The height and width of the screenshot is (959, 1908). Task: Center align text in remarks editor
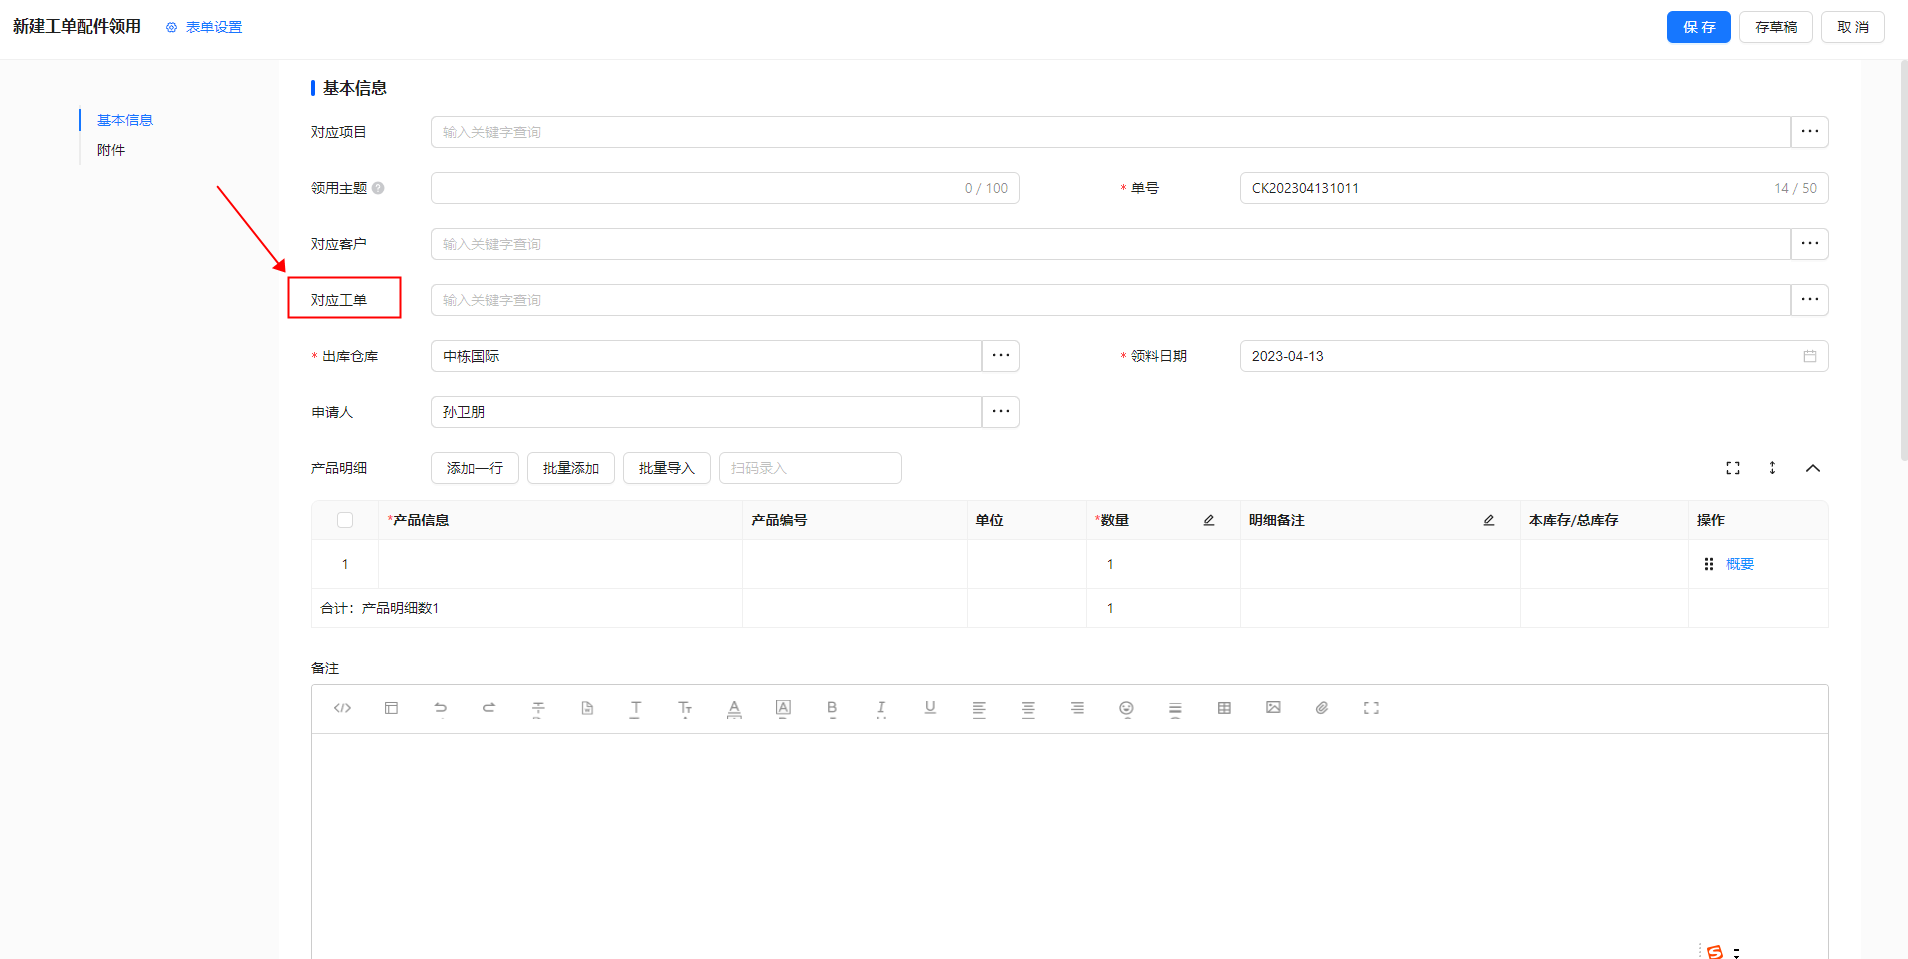pyautogui.click(x=1028, y=708)
